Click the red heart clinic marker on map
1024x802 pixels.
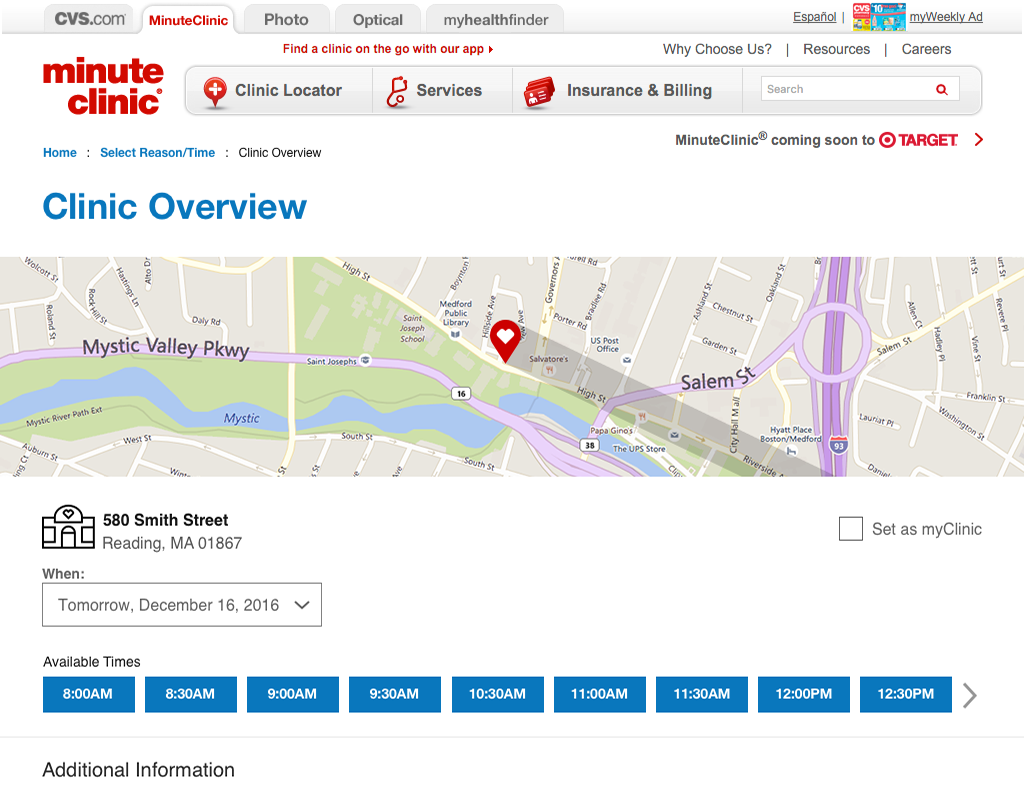pyautogui.click(x=505, y=340)
